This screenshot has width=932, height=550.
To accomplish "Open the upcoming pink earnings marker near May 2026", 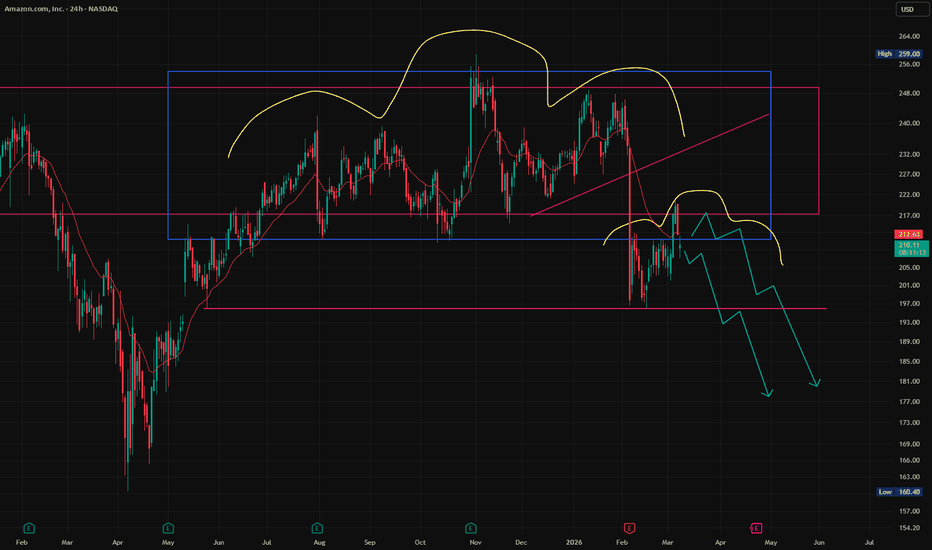I will 756,527.
